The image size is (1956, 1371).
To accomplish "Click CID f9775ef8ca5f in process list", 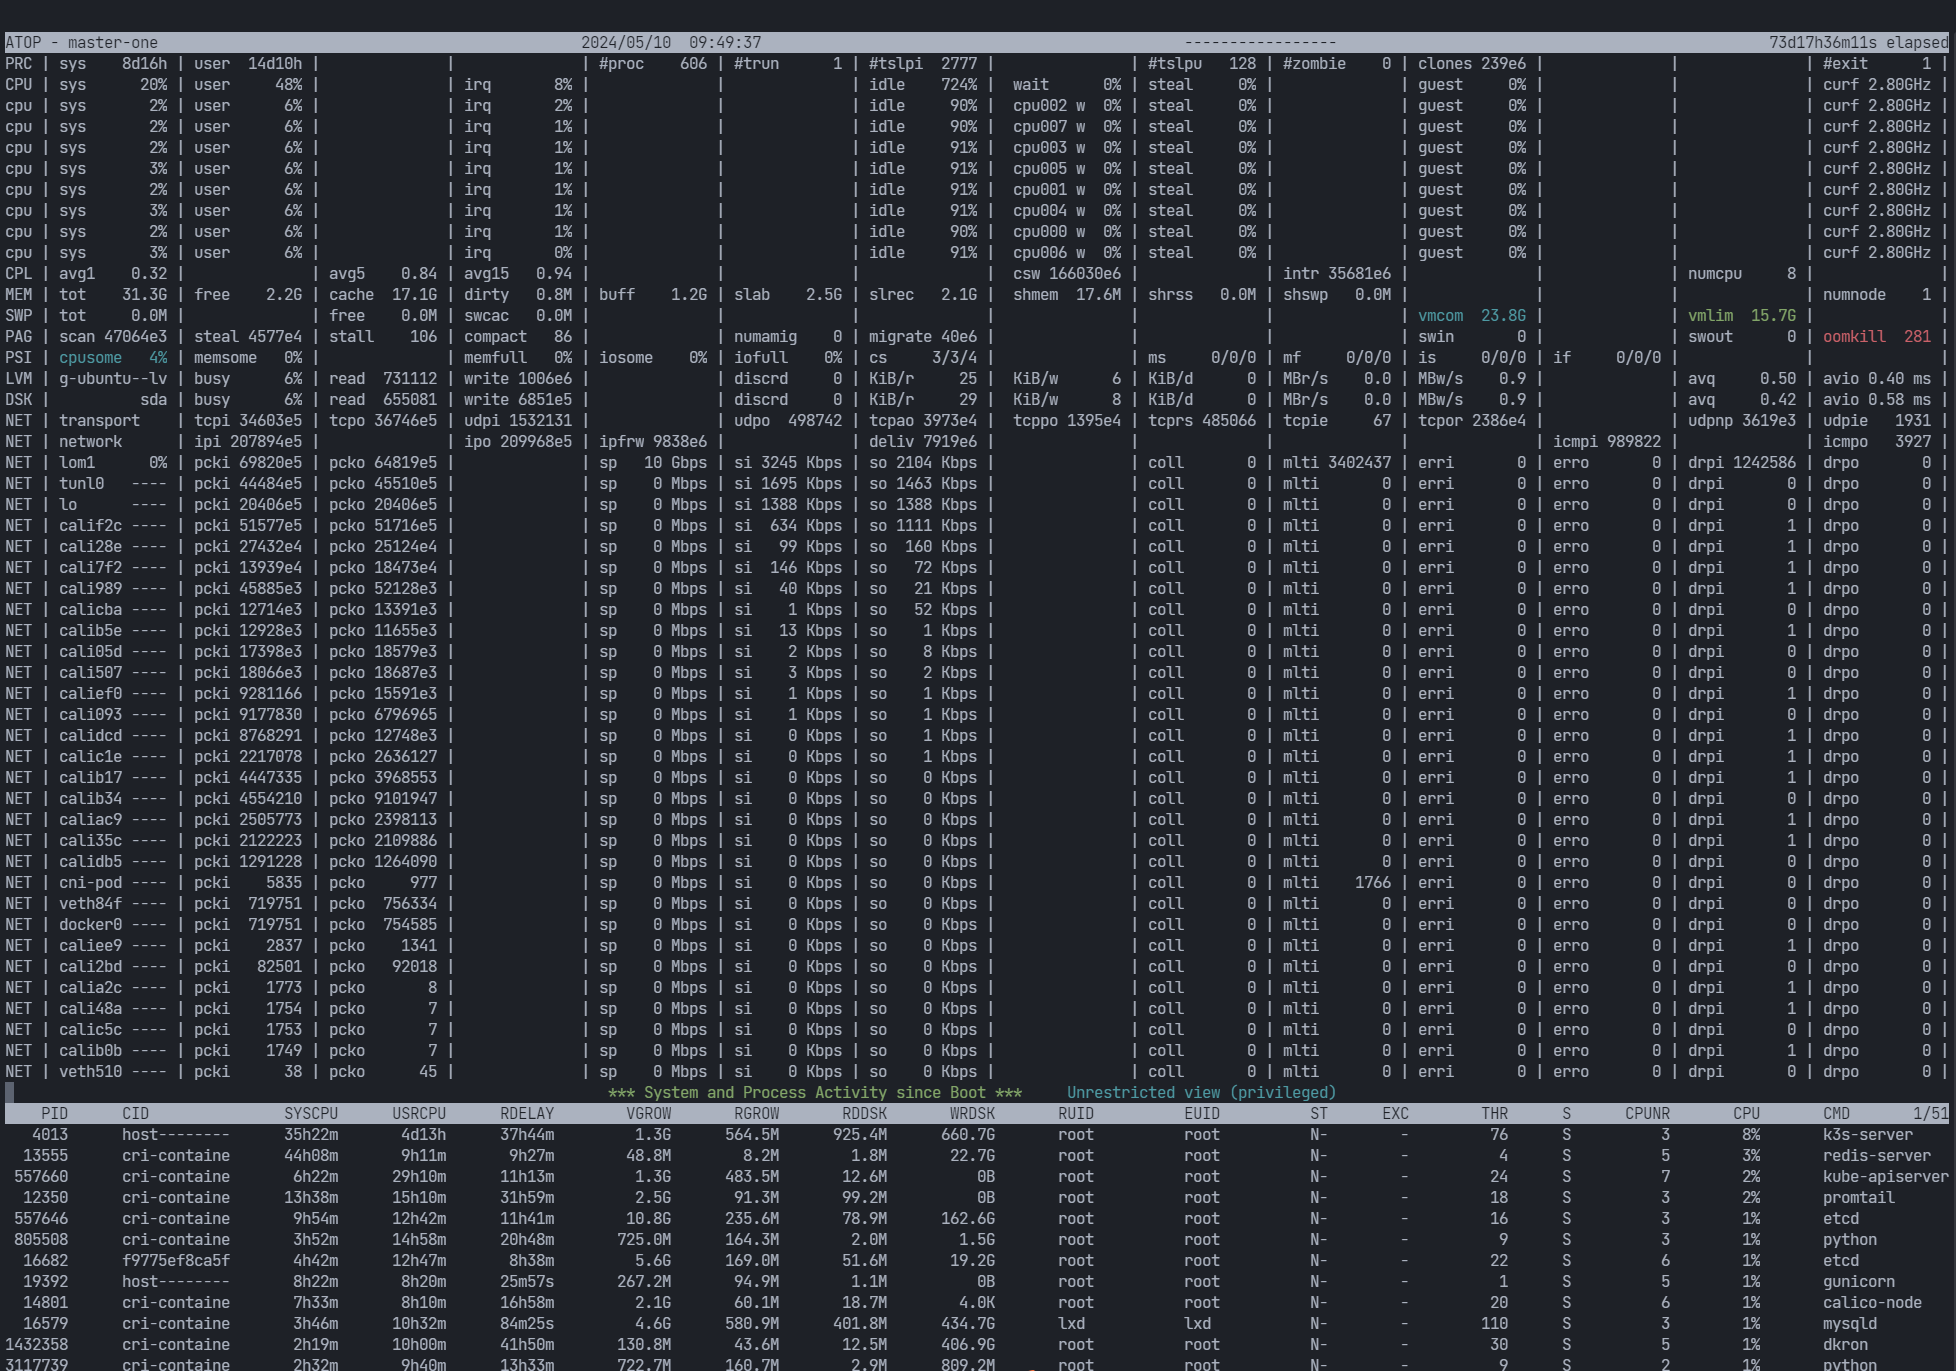I will coord(176,1260).
